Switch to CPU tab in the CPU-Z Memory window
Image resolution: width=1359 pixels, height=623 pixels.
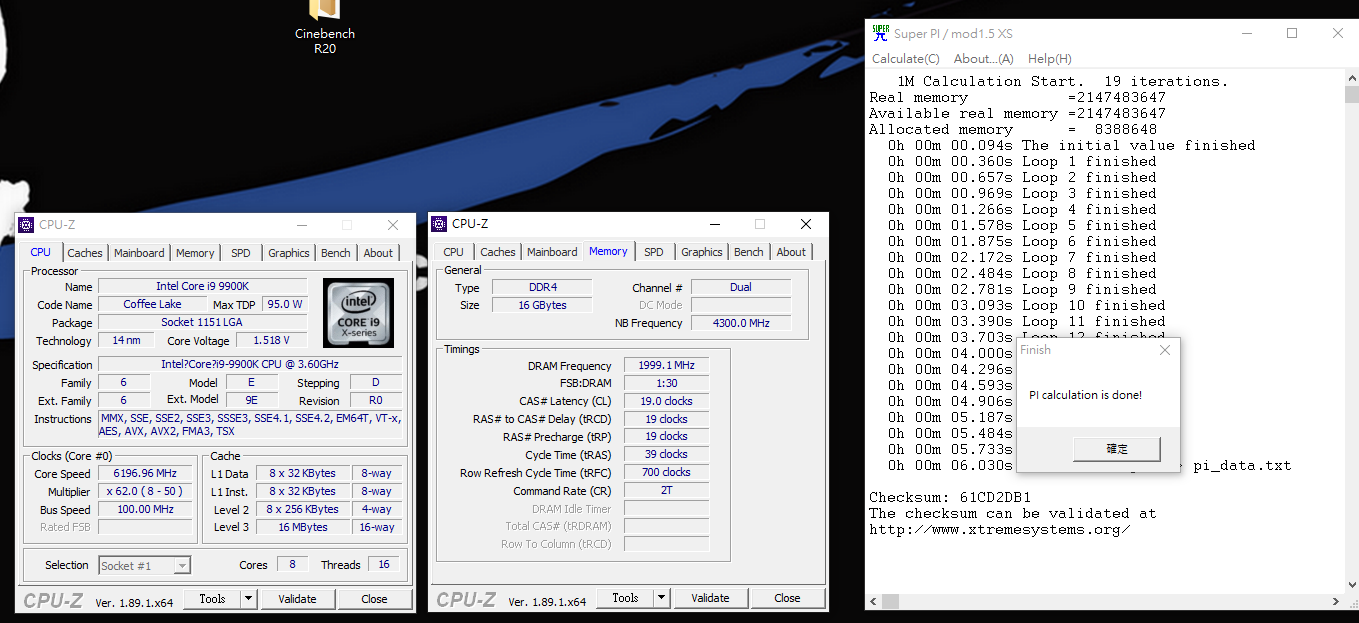coord(454,252)
